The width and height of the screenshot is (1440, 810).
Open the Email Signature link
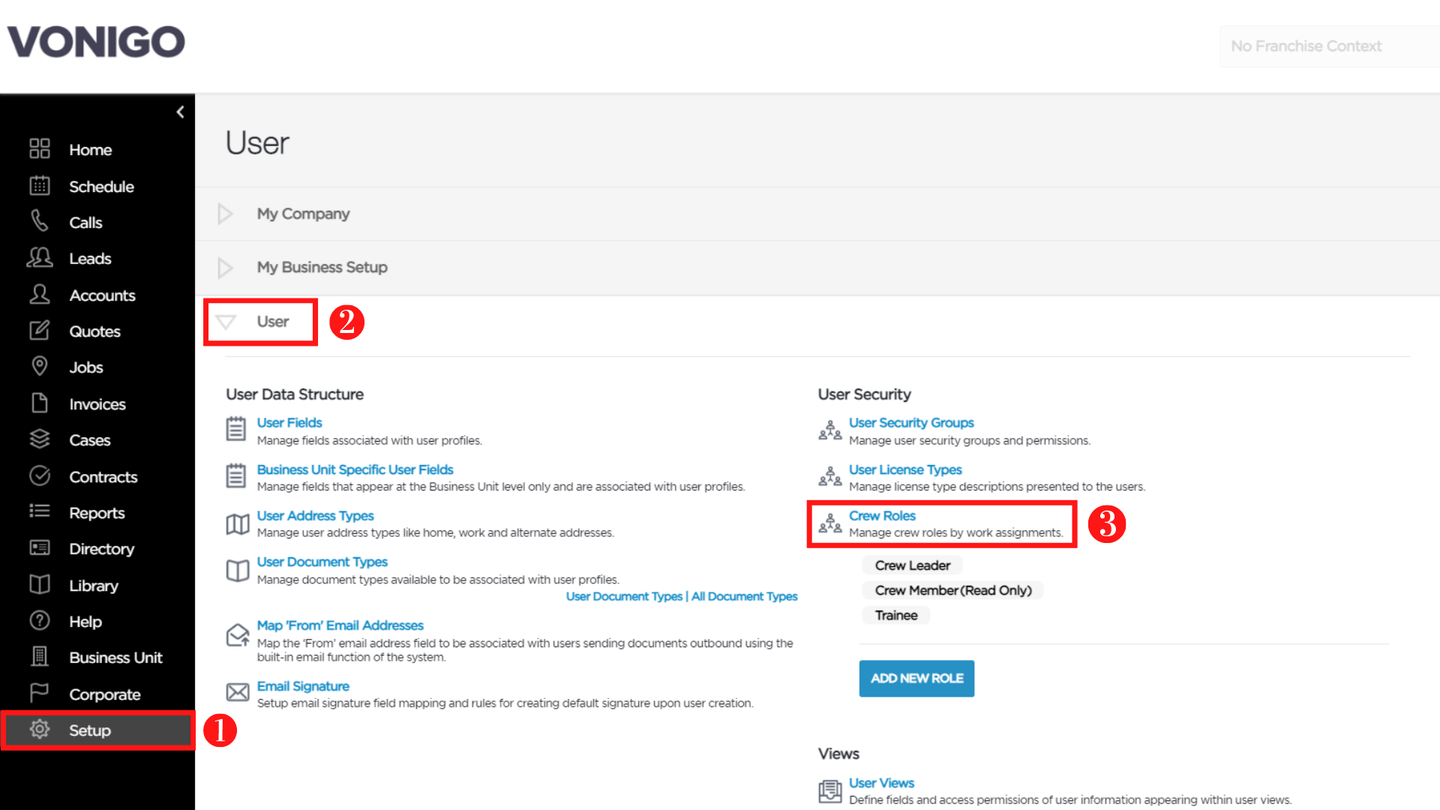coord(303,686)
